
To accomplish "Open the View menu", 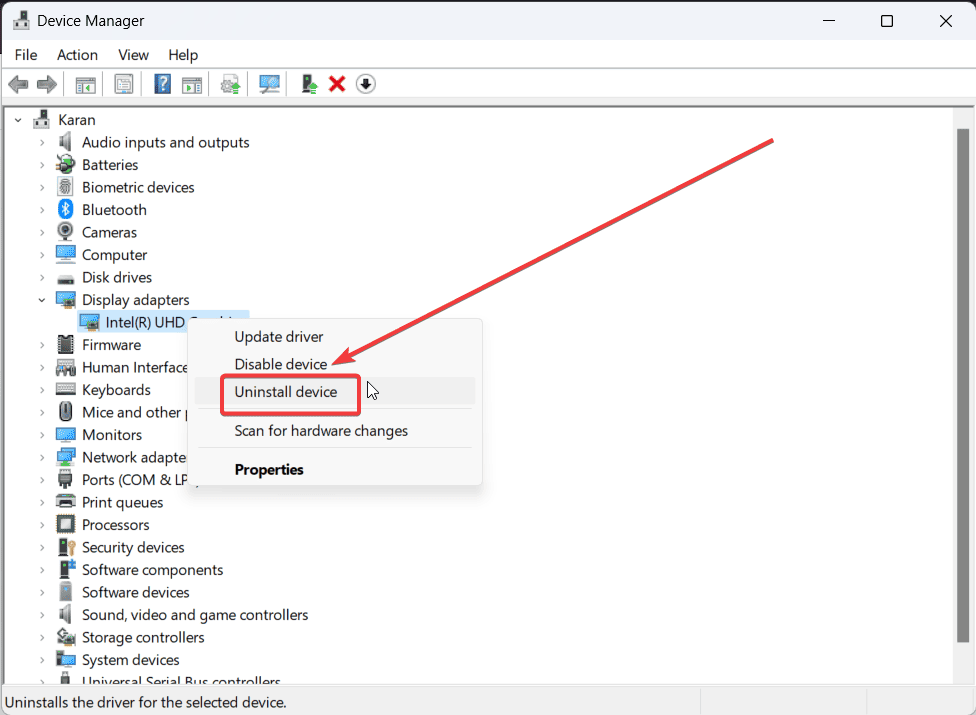I will click(x=133, y=55).
